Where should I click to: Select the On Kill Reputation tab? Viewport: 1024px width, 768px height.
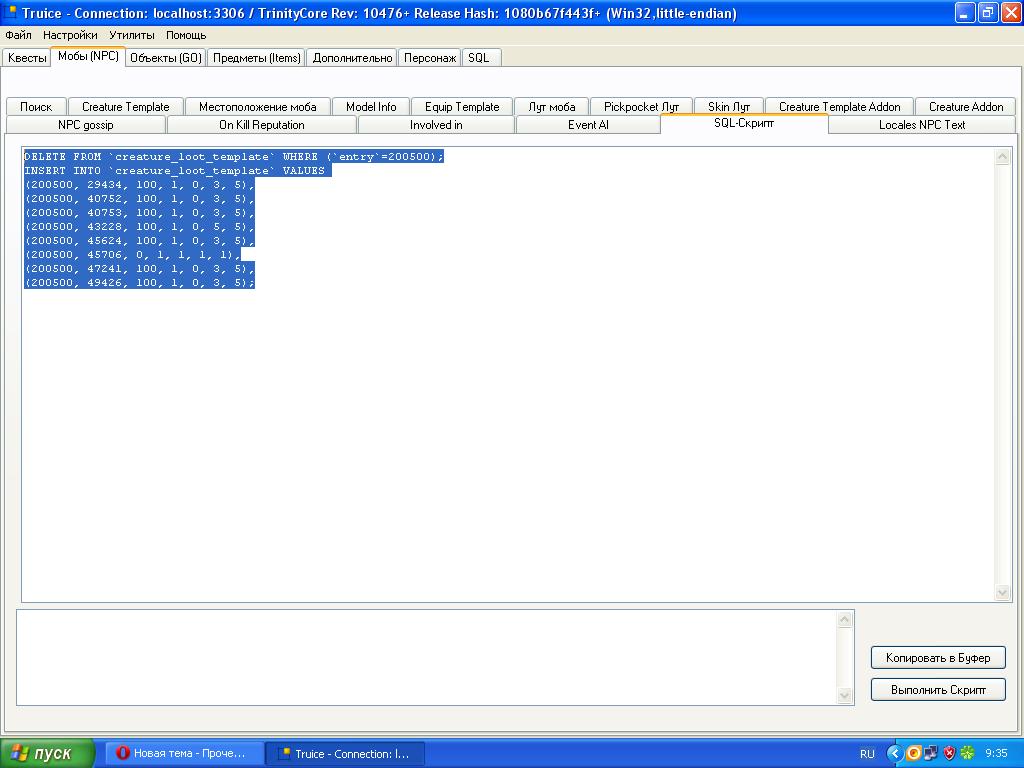[x=262, y=125]
